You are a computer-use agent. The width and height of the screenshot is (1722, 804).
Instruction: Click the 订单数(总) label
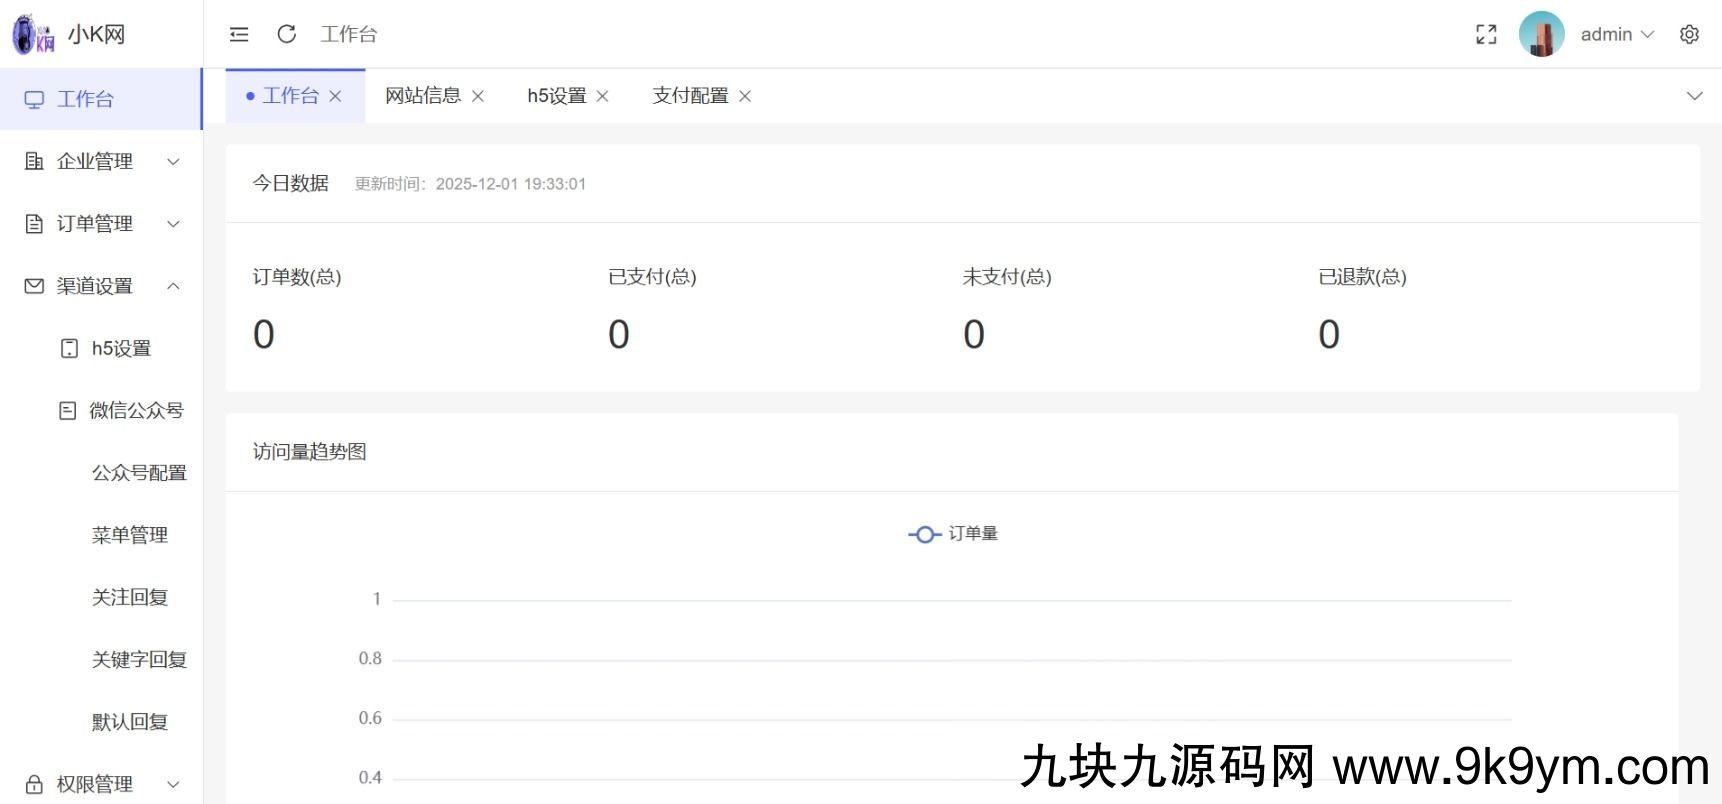click(x=297, y=277)
